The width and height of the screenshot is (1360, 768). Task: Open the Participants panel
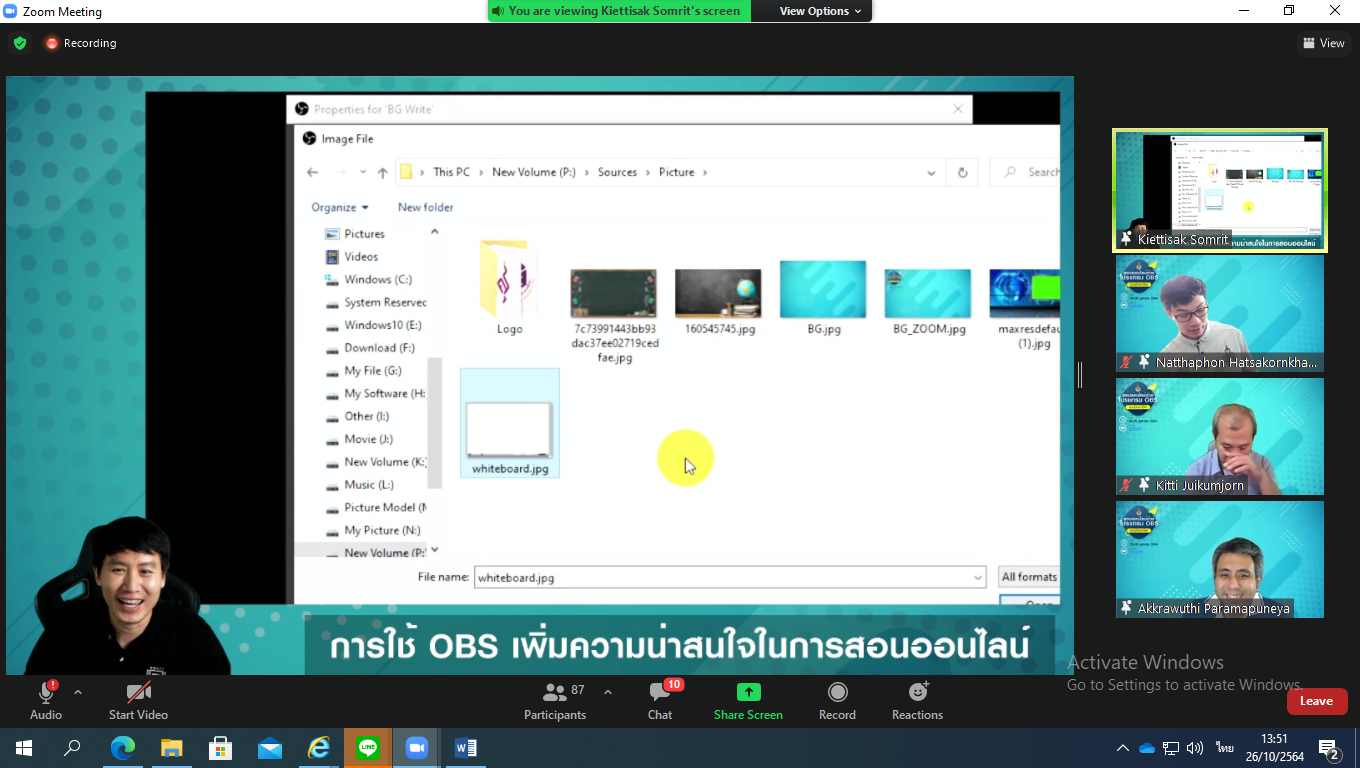(x=555, y=700)
